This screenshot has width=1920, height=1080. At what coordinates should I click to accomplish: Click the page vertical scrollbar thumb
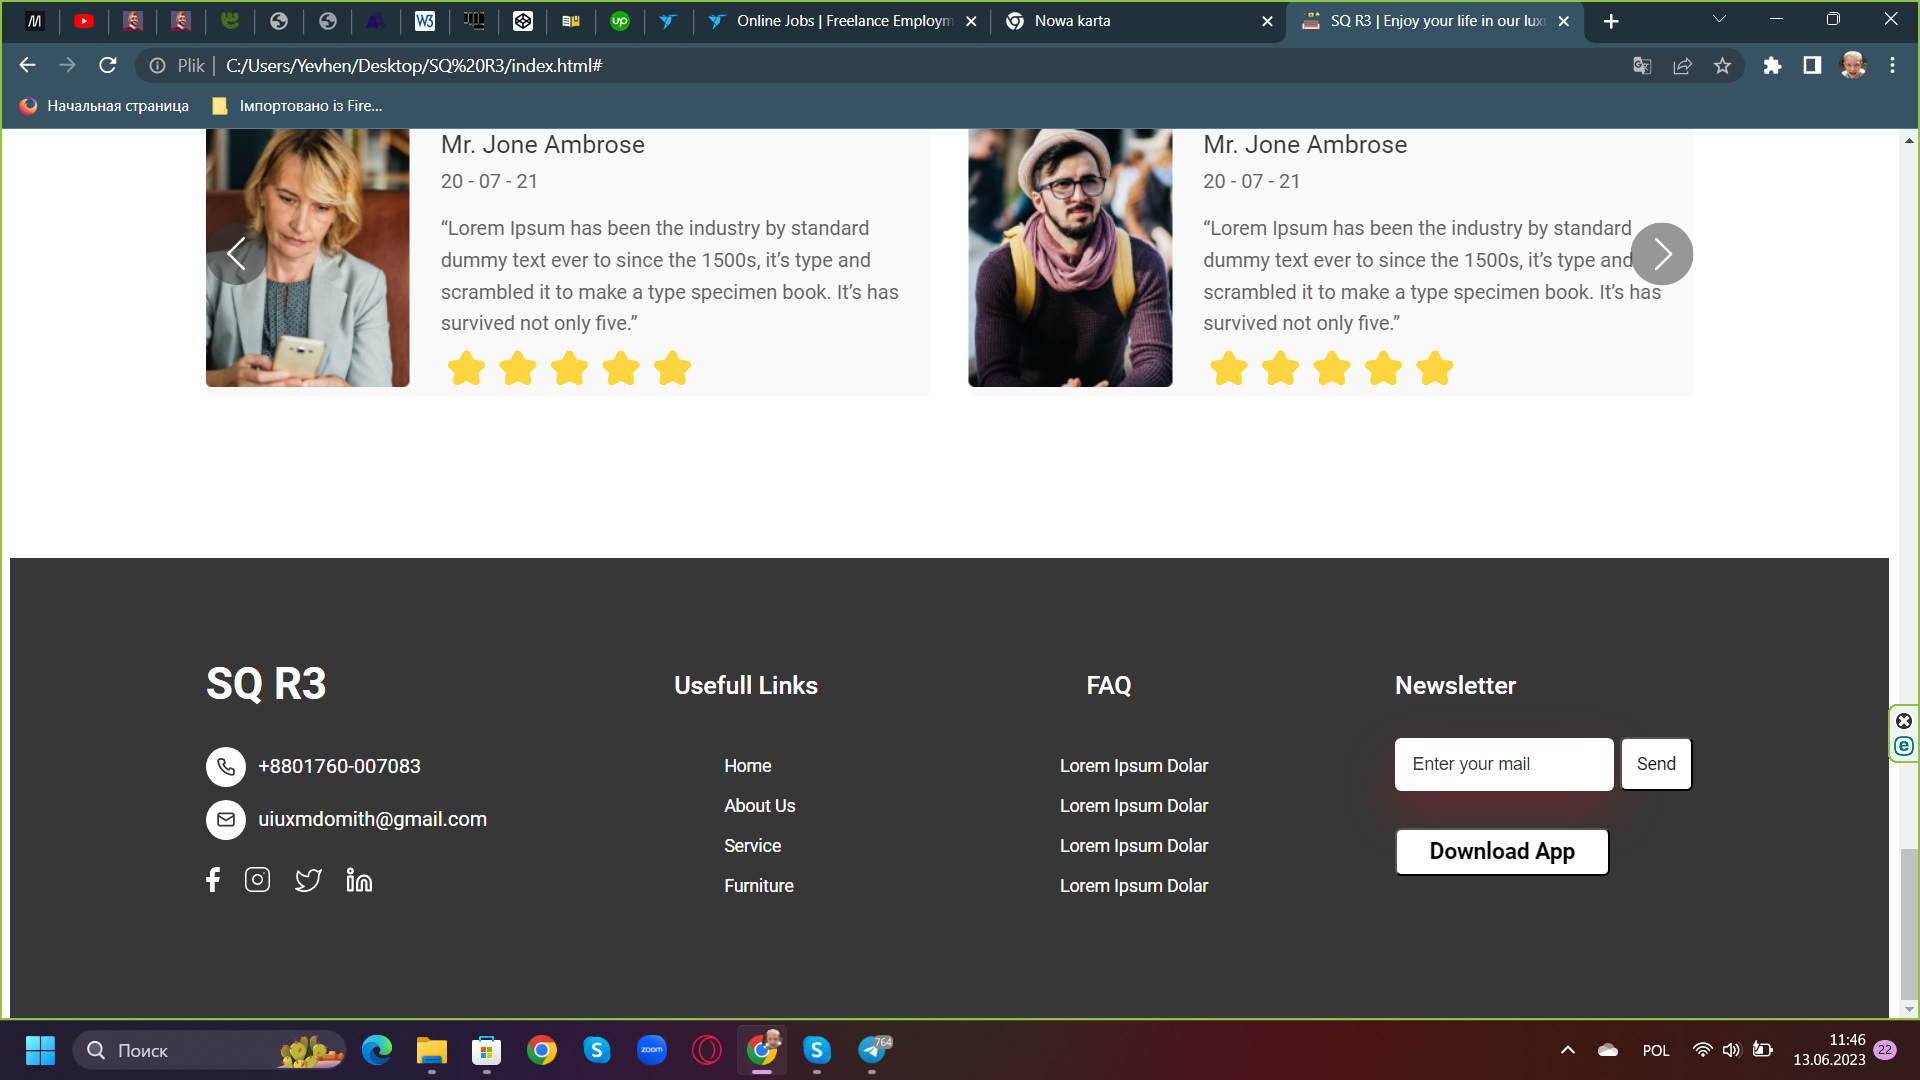(x=1909, y=922)
